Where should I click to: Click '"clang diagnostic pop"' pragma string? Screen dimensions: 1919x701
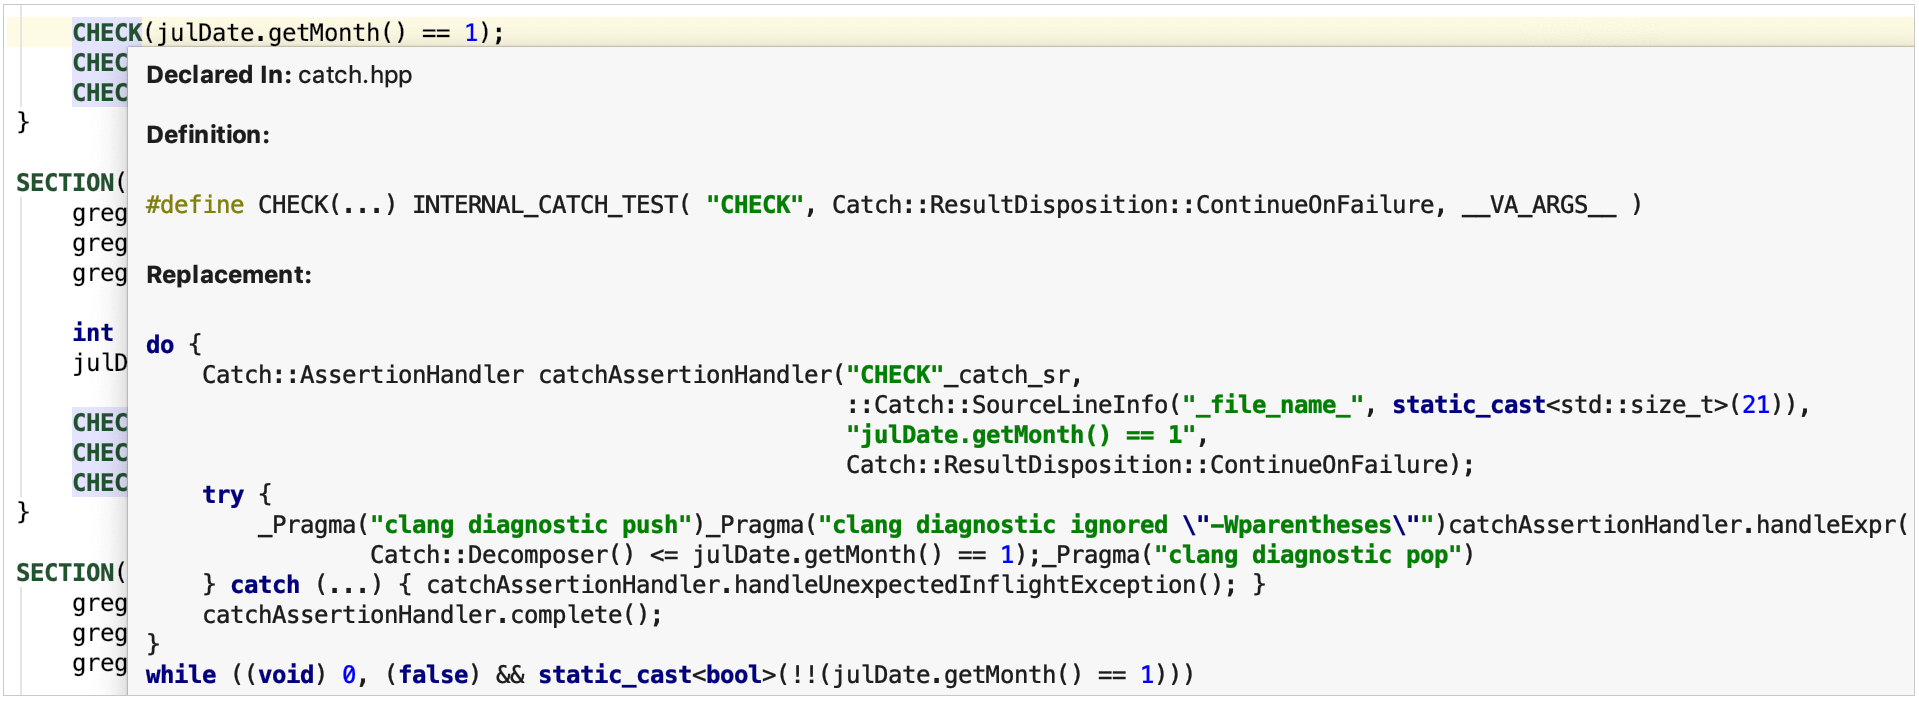tap(1308, 555)
